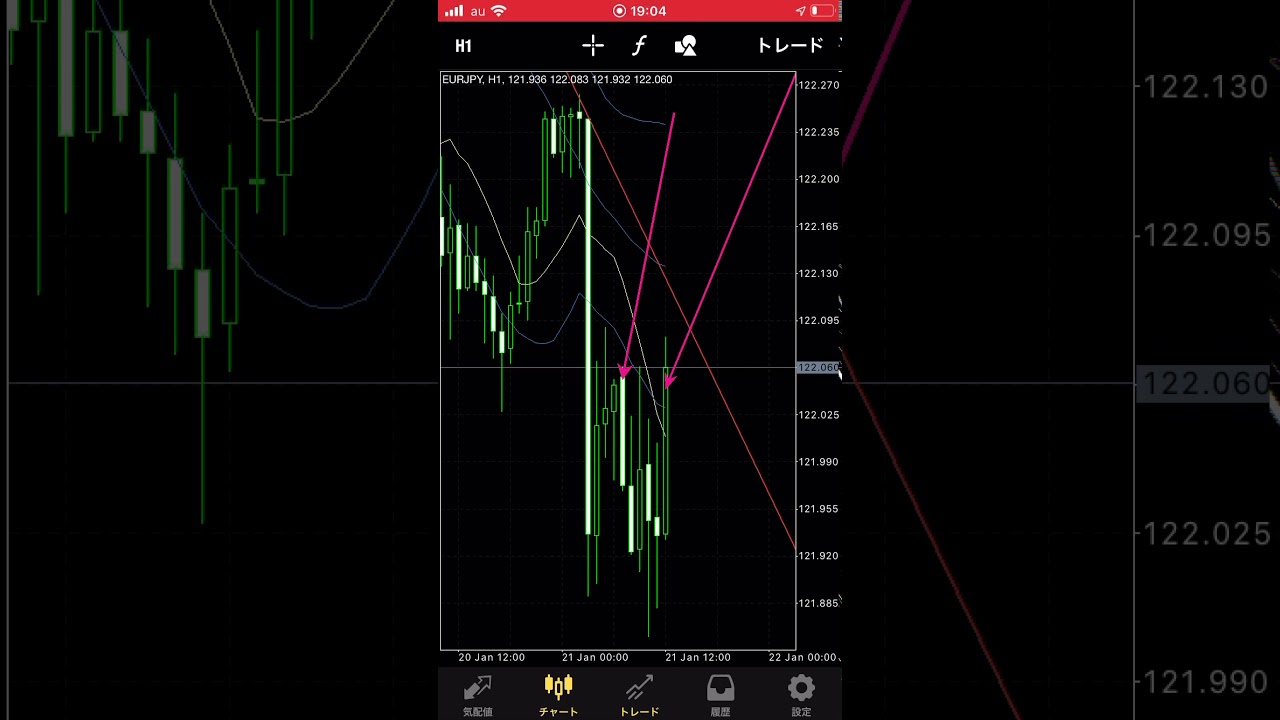The width and height of the screenshot is (1280, 720).
Task: Activate the crosshair cursor tool
Action: point(593,46)
